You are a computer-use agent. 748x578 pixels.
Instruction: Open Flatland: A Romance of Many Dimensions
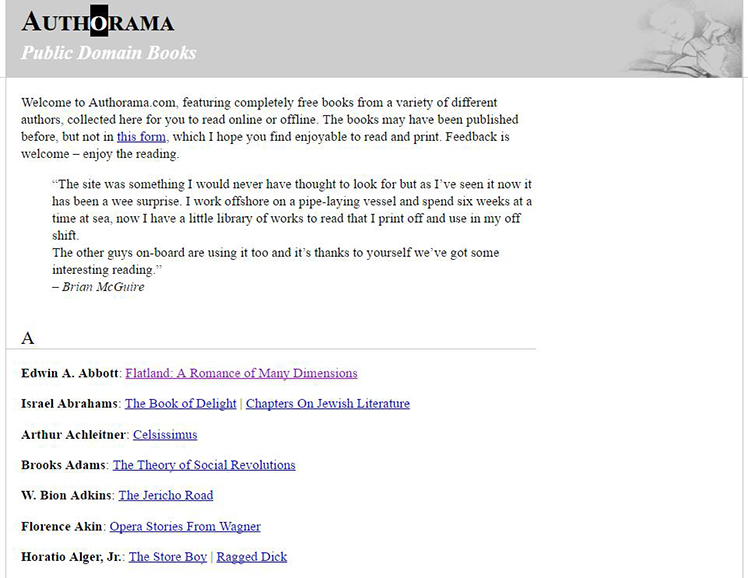click(x=241, y=373)
